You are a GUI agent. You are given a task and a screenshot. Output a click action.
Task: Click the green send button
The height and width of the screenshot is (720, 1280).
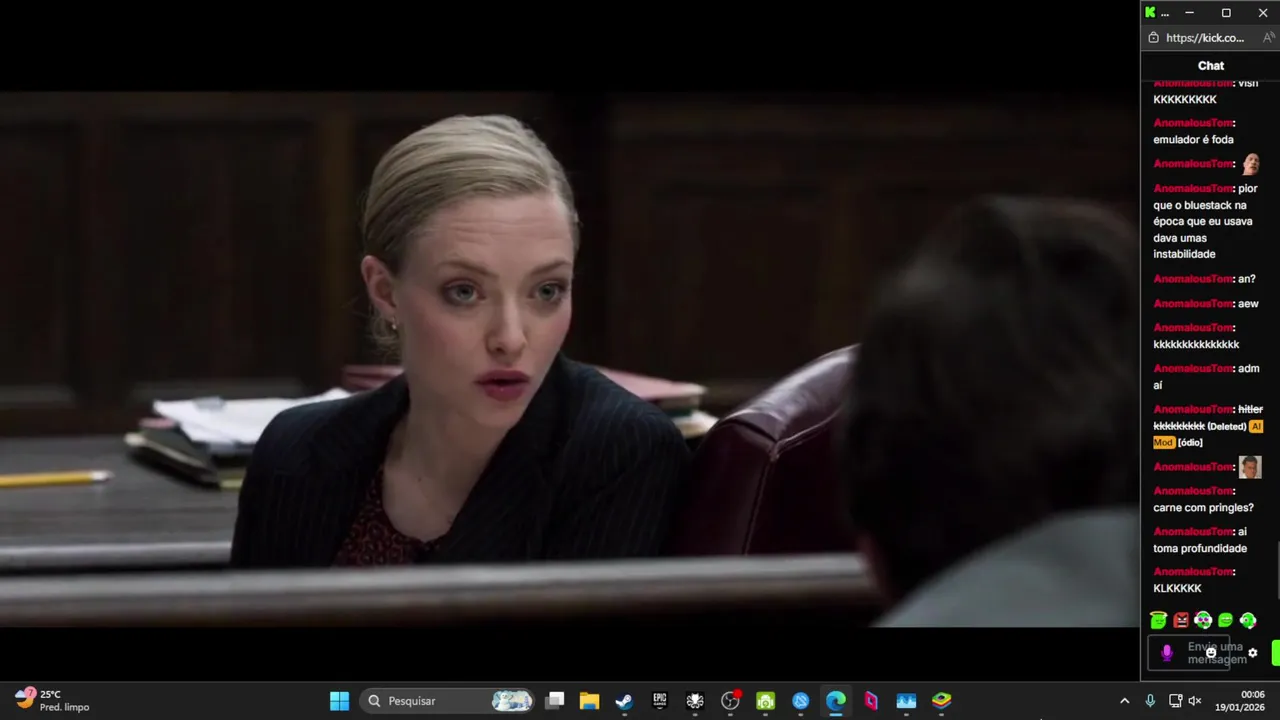pos(1276,653)
